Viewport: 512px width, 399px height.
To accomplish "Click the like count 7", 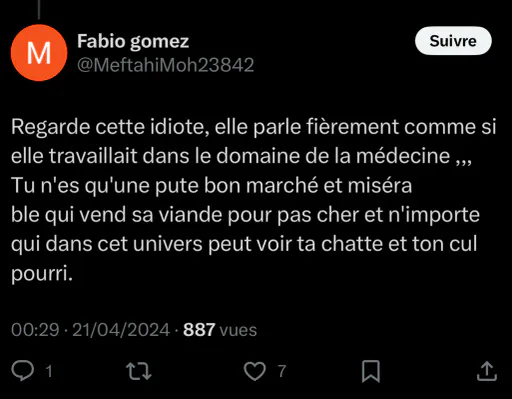I will coord(282,371).
